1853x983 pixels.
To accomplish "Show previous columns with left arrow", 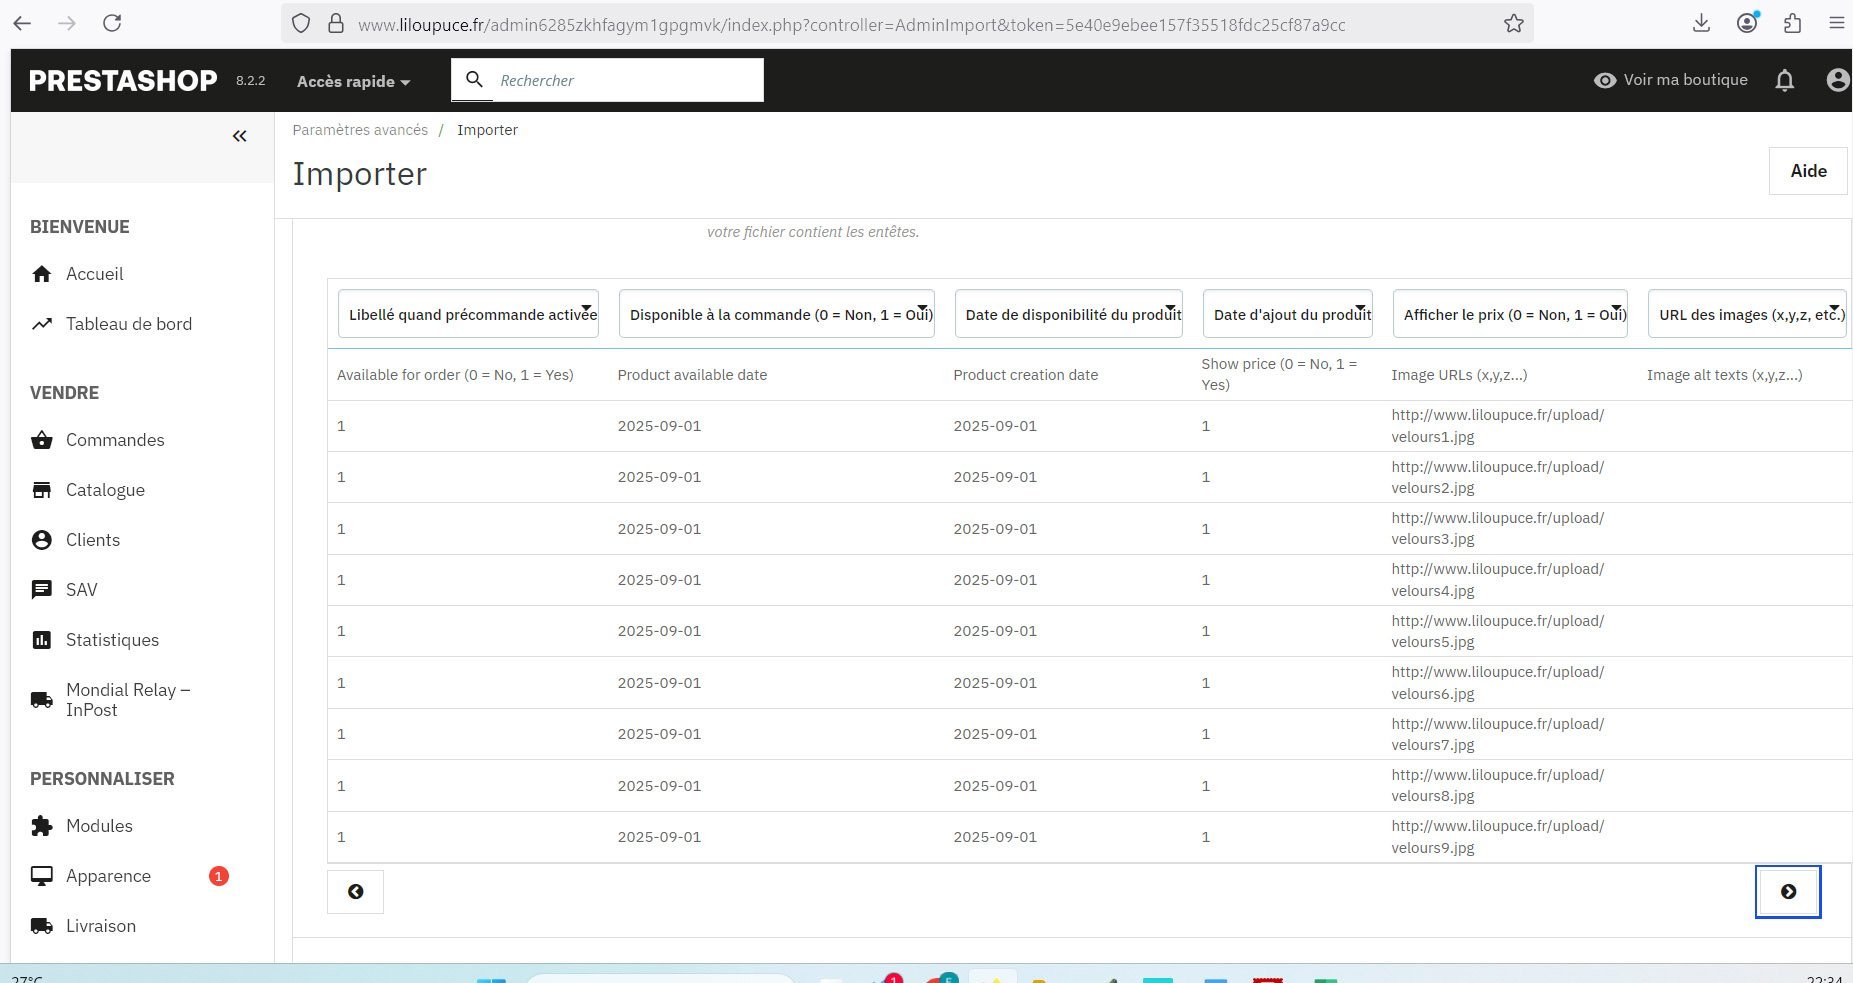I will click(355, 891).
